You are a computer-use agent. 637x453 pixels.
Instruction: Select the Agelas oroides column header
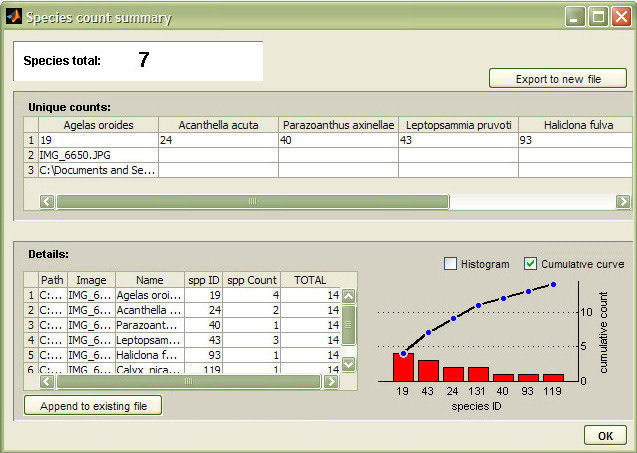point(98,125)
